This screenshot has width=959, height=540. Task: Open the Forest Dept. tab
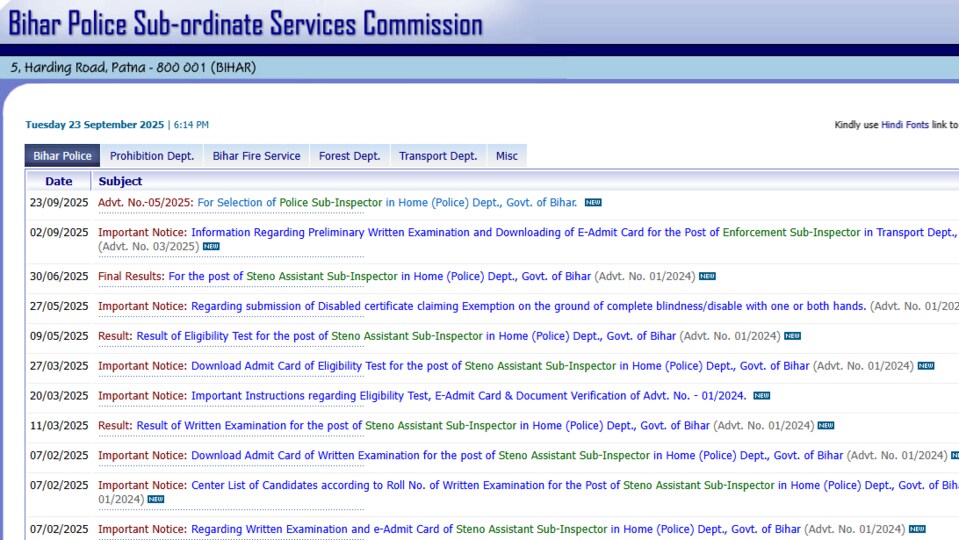point(349,156)
